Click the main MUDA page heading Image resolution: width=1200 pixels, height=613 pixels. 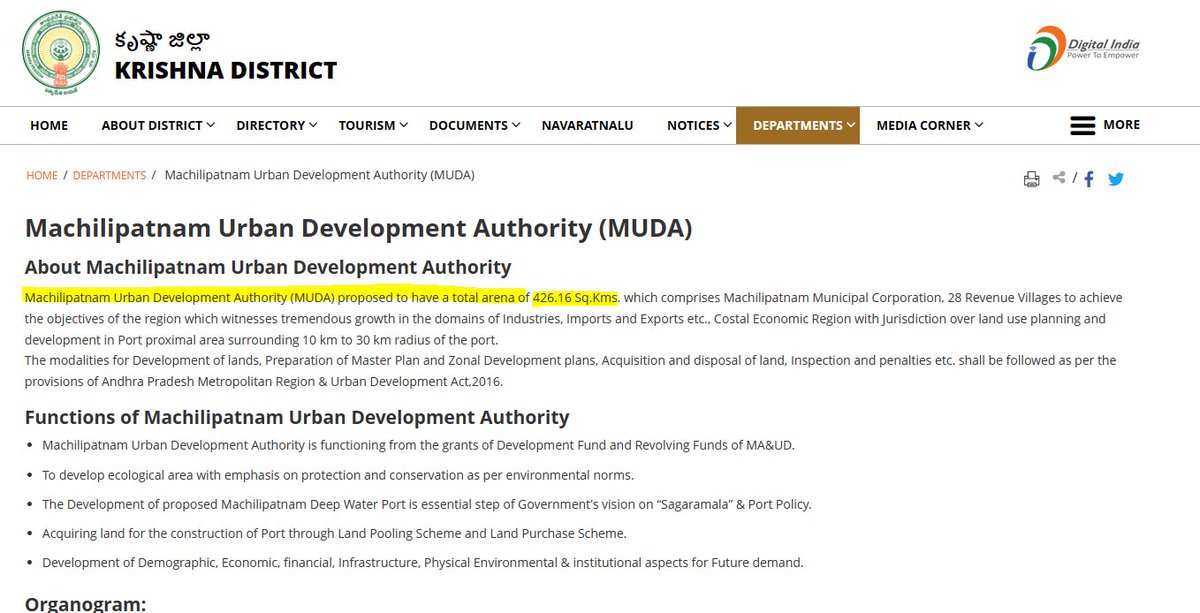point(358,227)
